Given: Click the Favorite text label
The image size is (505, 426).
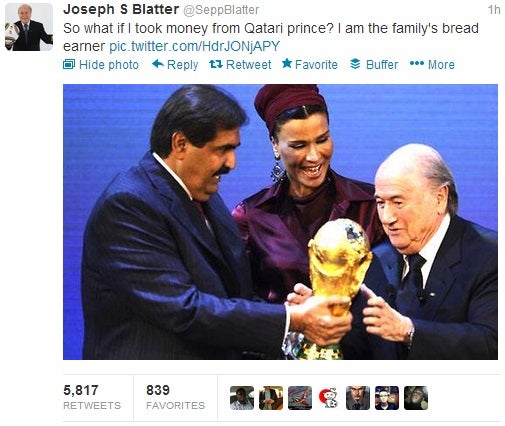Looking at the screenshot, I should coord(316,65).
